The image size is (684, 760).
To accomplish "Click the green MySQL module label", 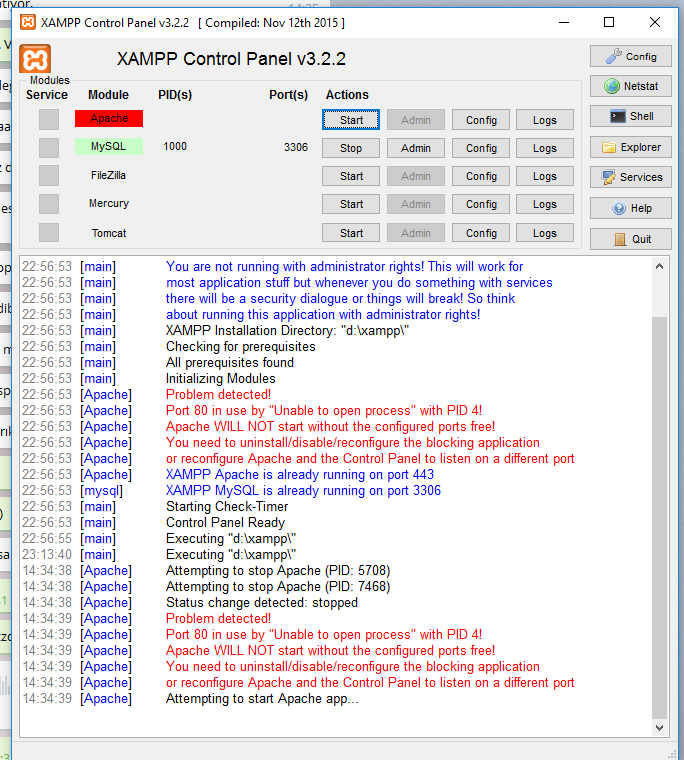I will point(109,146).
